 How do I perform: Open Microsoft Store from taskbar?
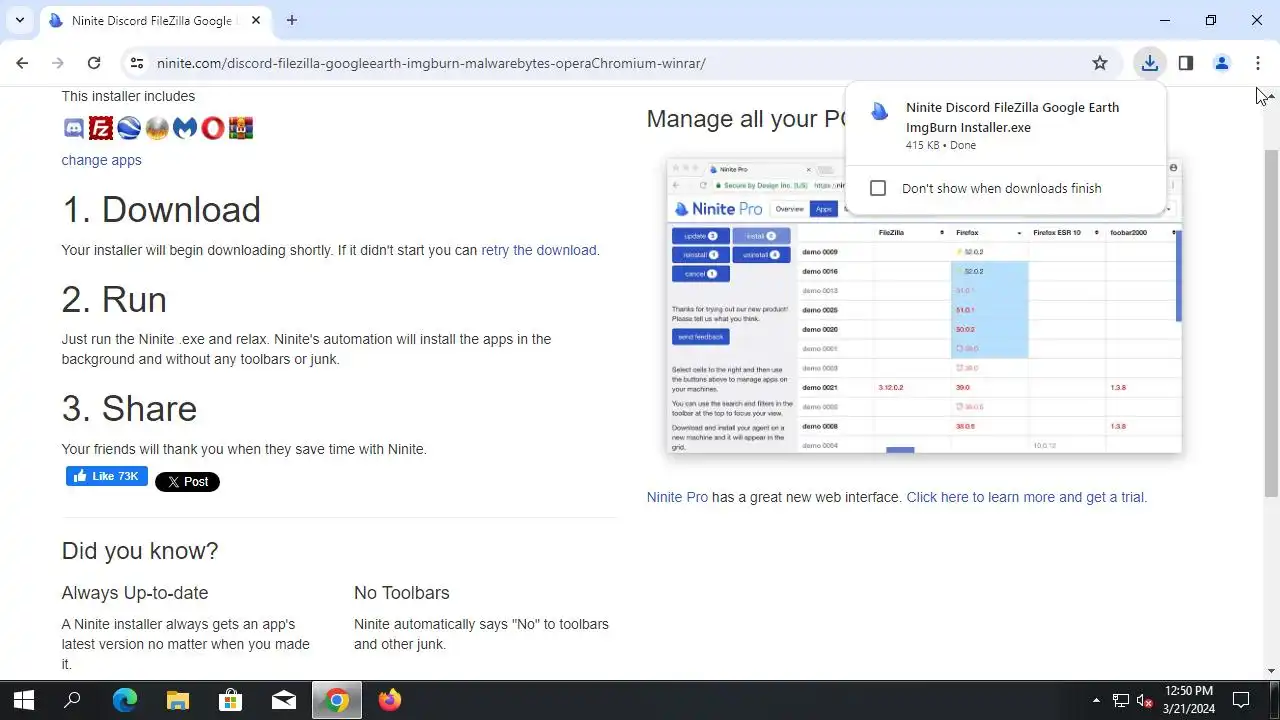231,700
